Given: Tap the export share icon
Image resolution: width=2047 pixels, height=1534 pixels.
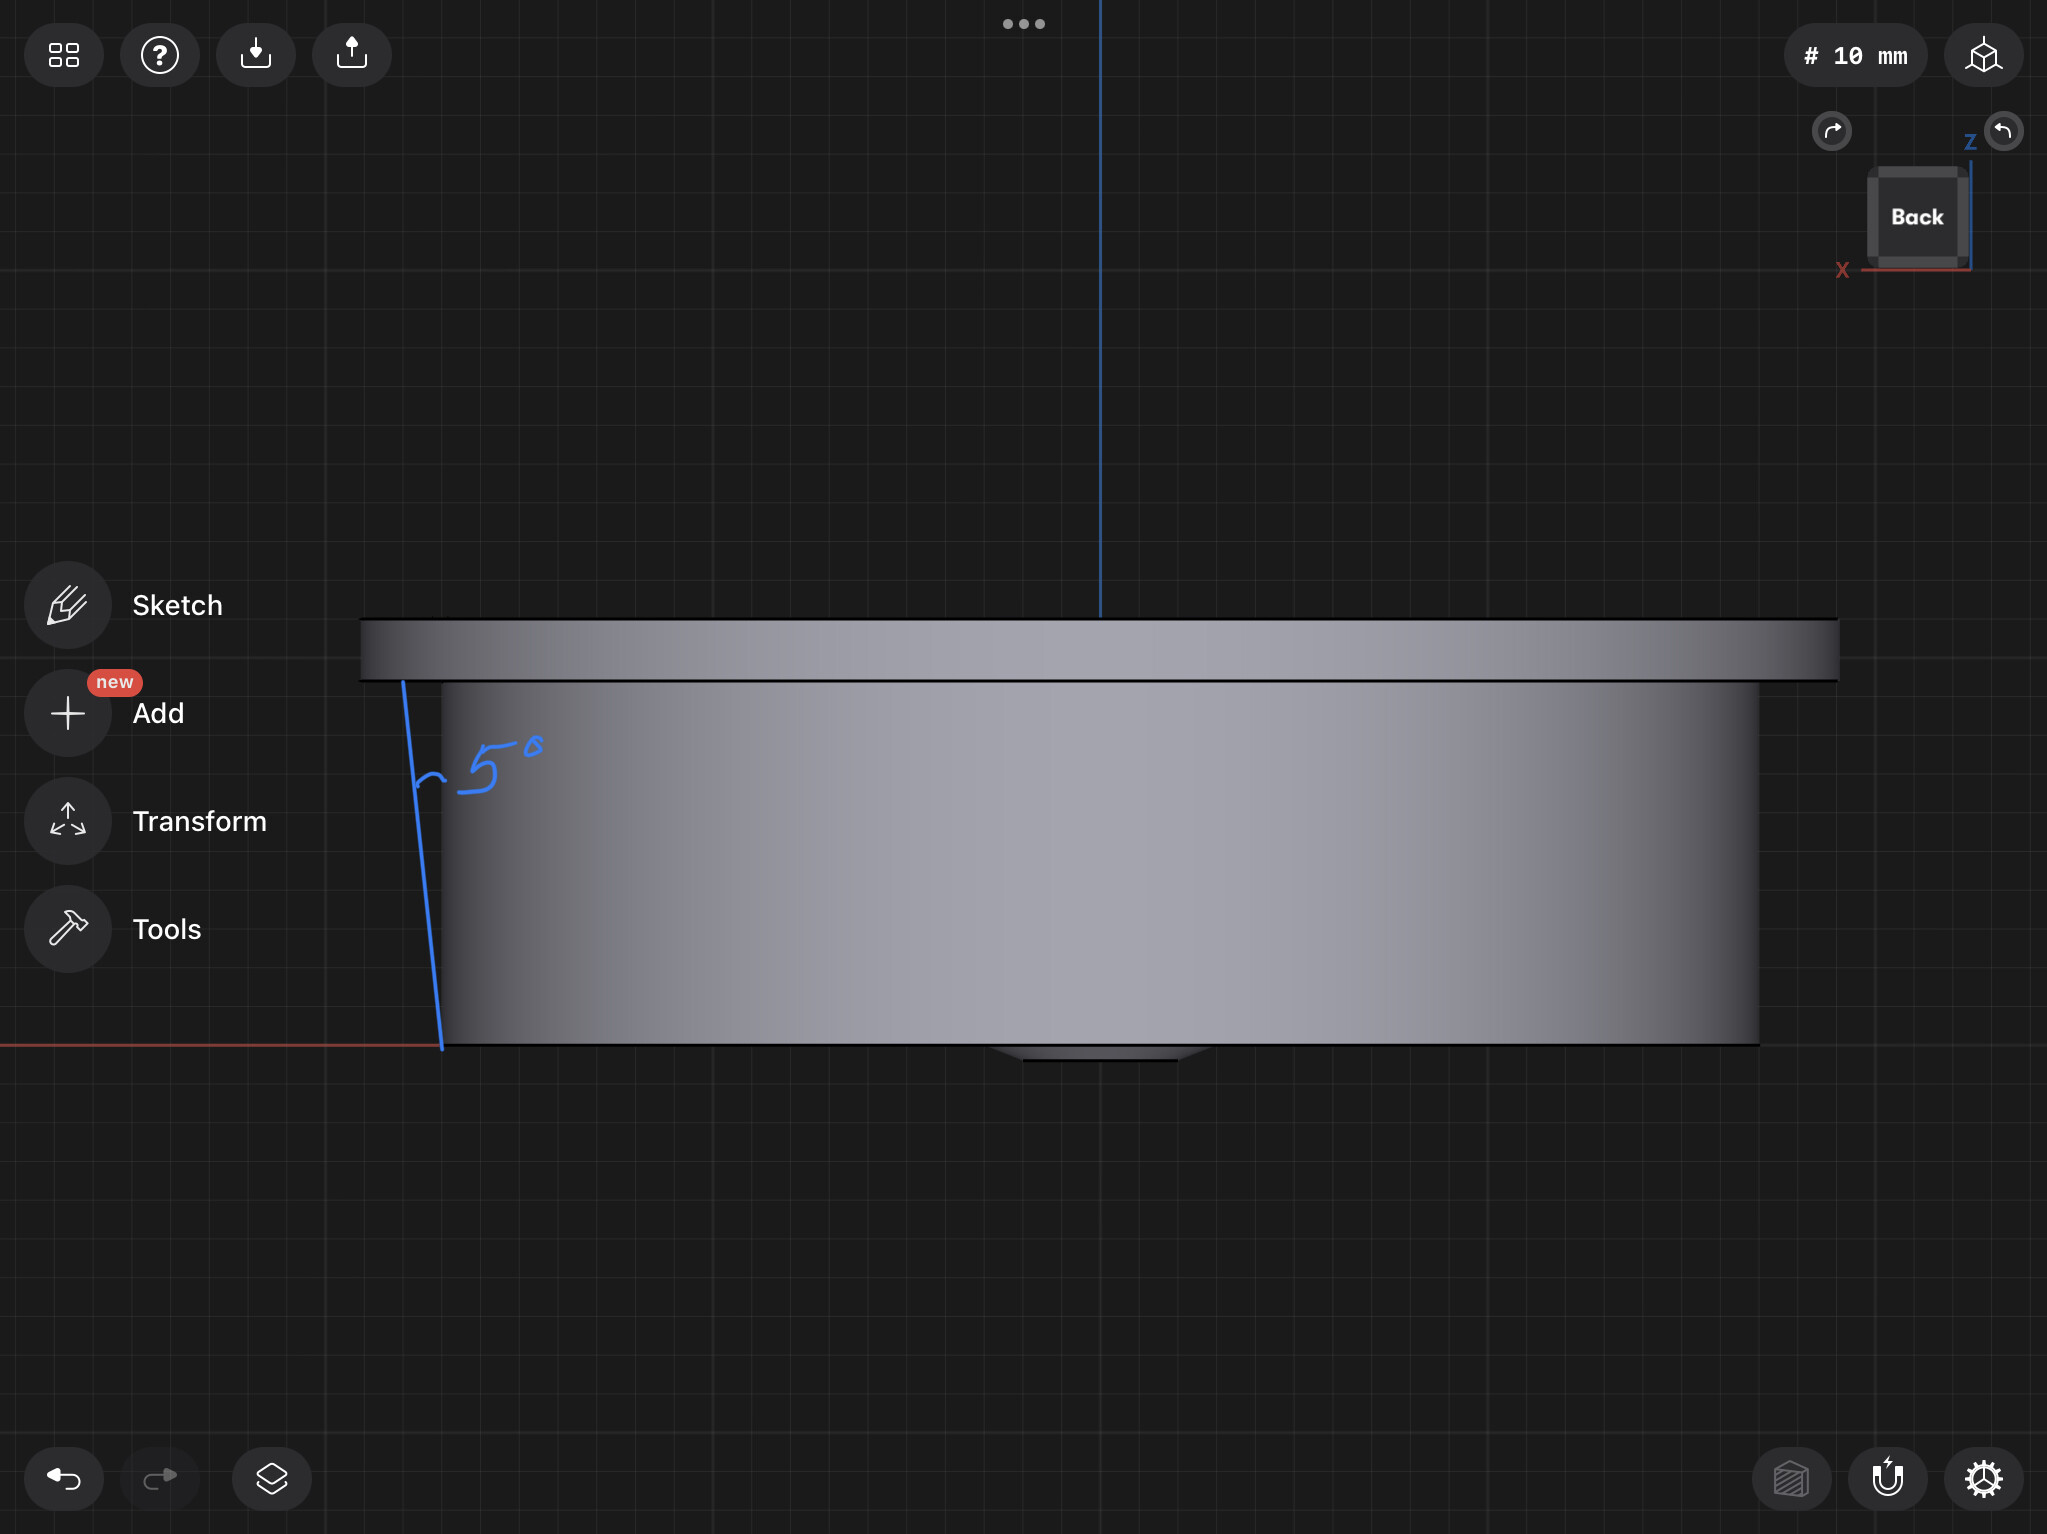Looking at the screenshot, I should tap(351, 55).
